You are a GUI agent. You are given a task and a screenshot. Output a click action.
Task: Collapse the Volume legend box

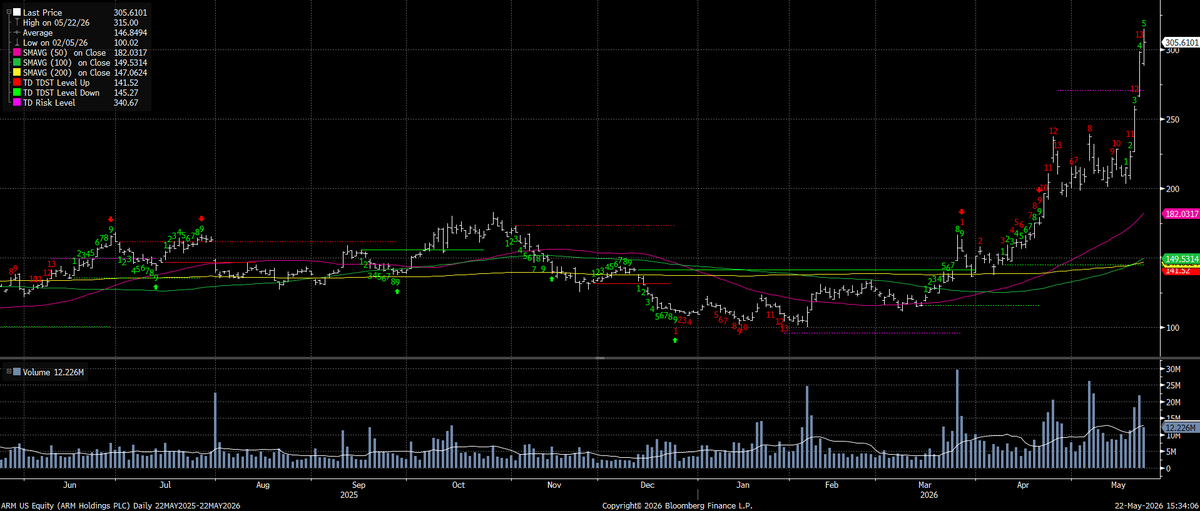pos(9,372)
